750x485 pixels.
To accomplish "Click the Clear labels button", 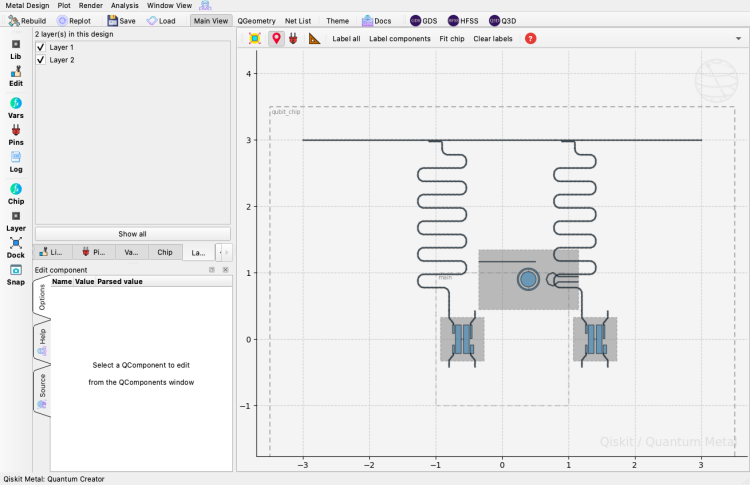I will pos(493,39).
